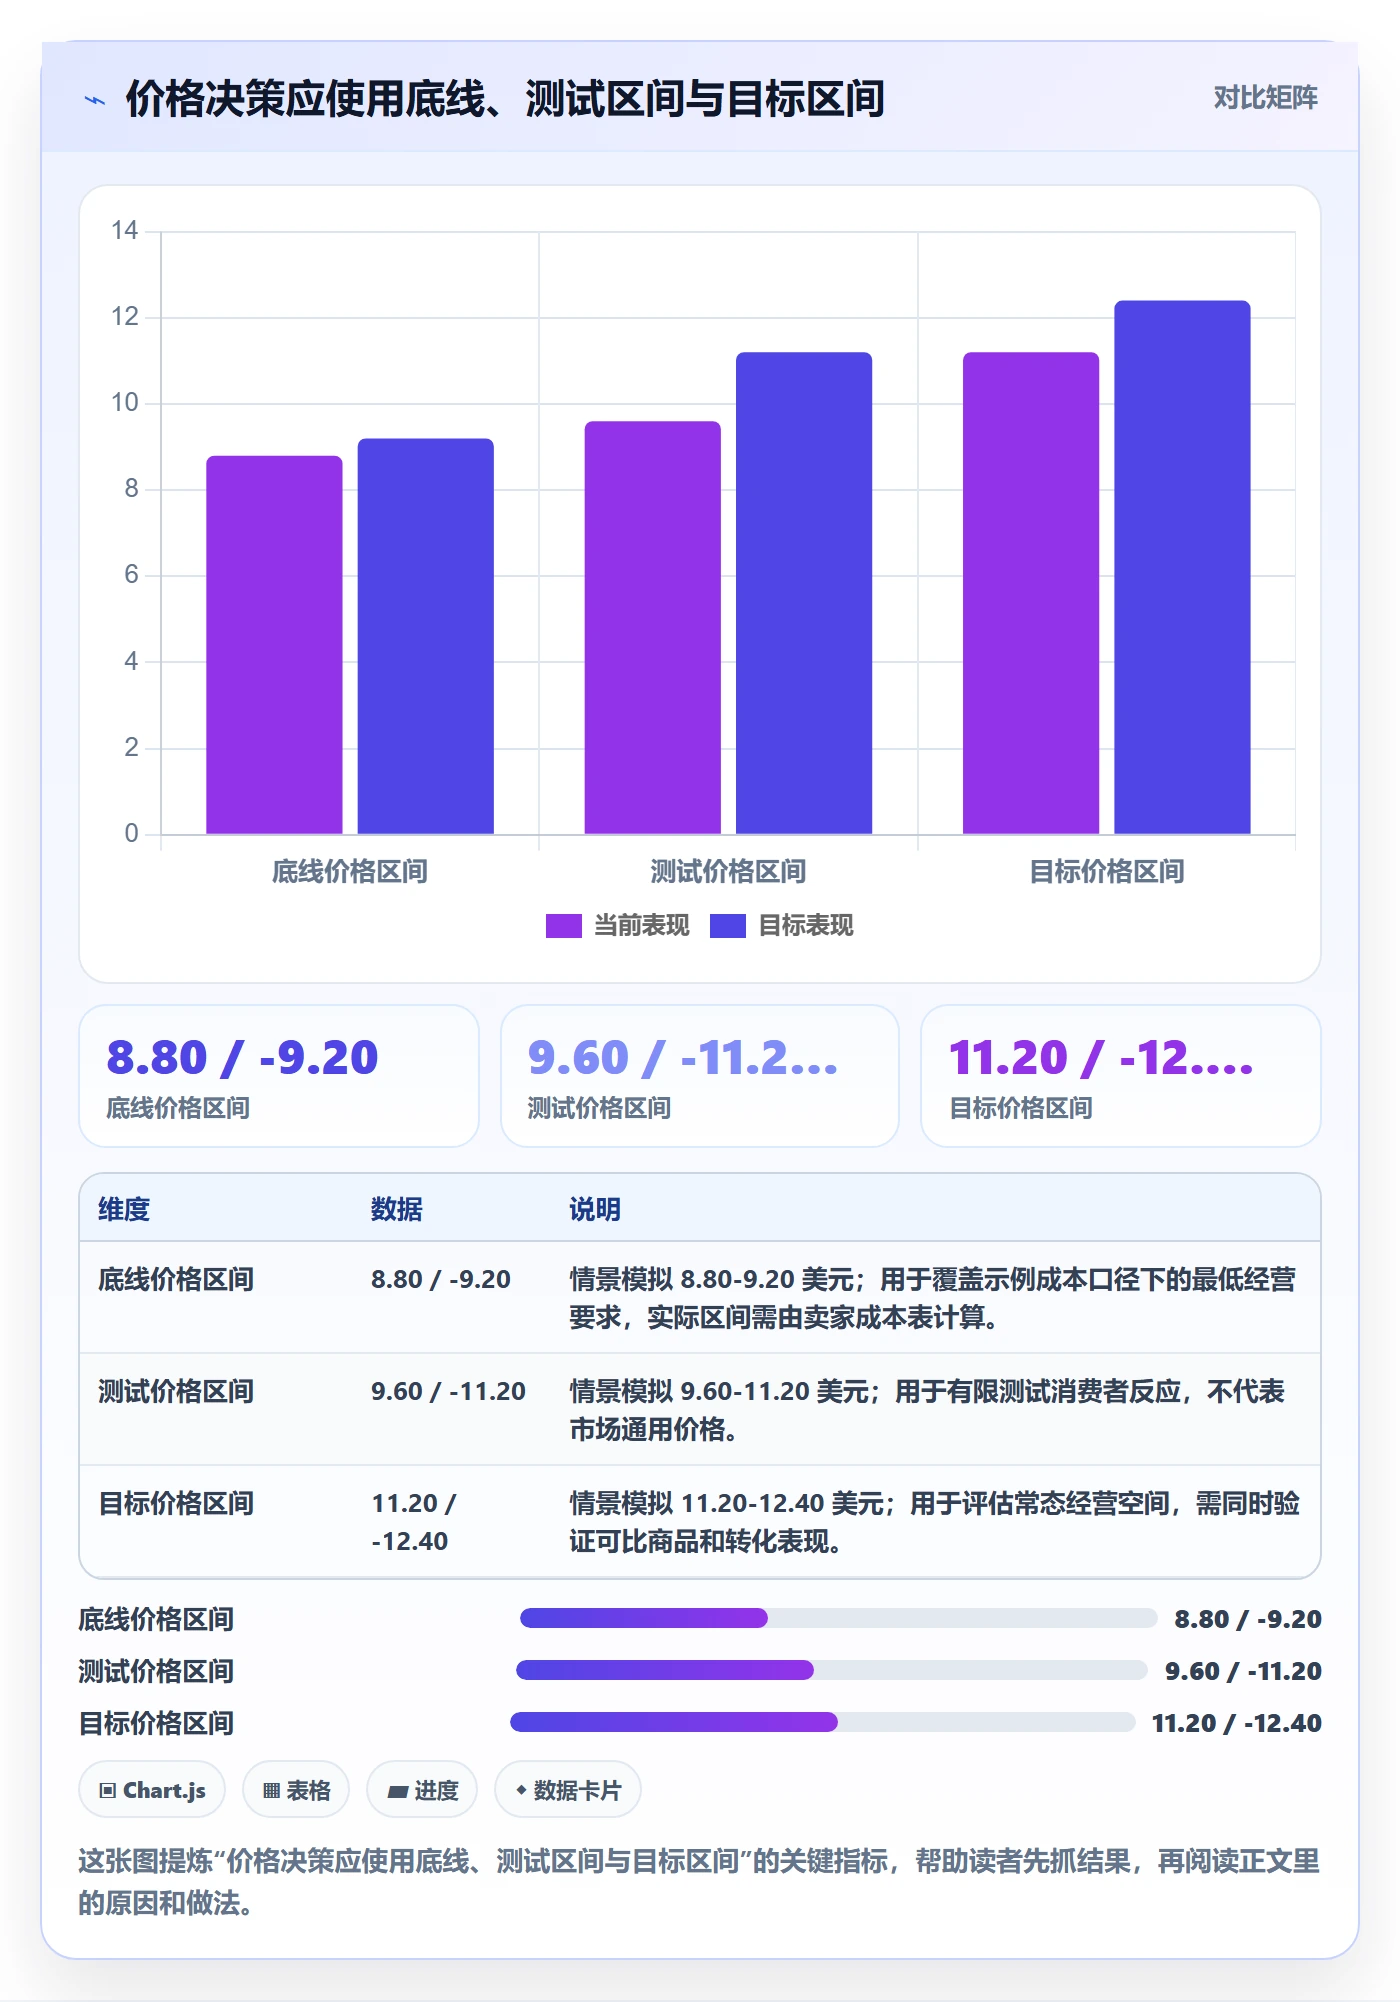The width and height of the screenshot is (1400, 2002).
Task: Click the purple 当前表现 bar for 测试价格区间
Action: tap(653, 627)
